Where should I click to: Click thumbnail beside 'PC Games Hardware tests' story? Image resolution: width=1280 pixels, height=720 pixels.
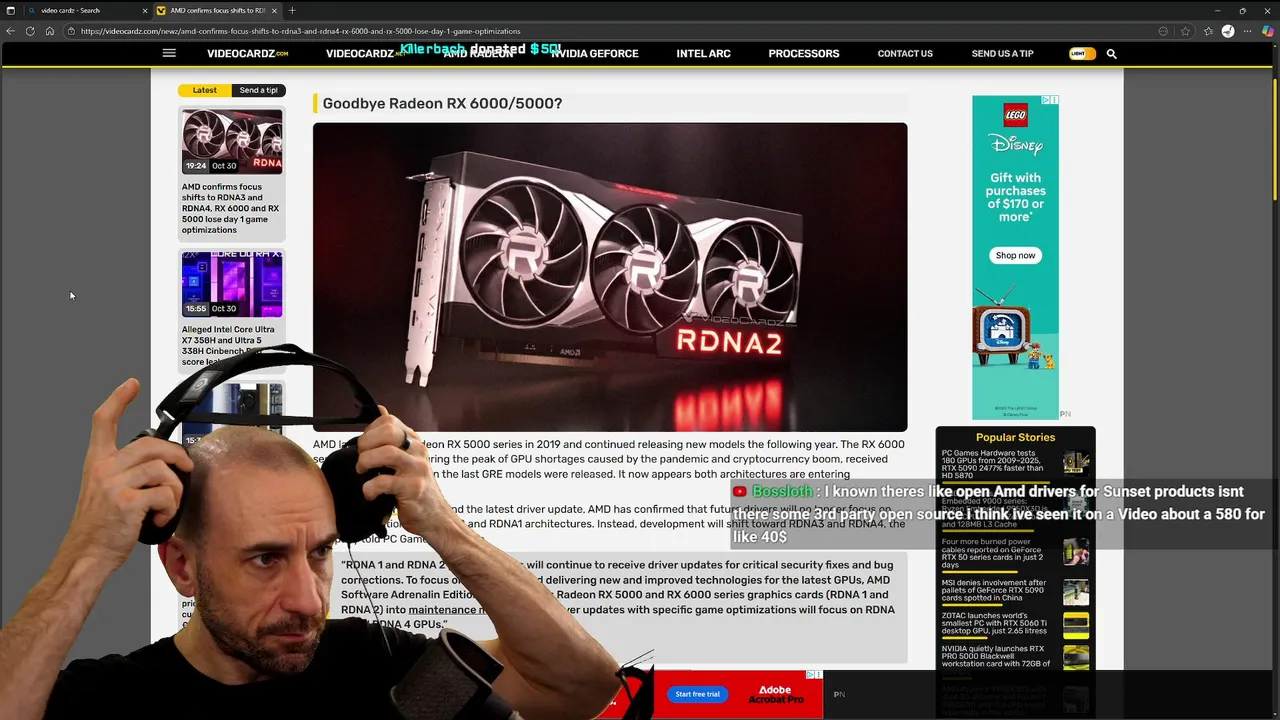1076,464
